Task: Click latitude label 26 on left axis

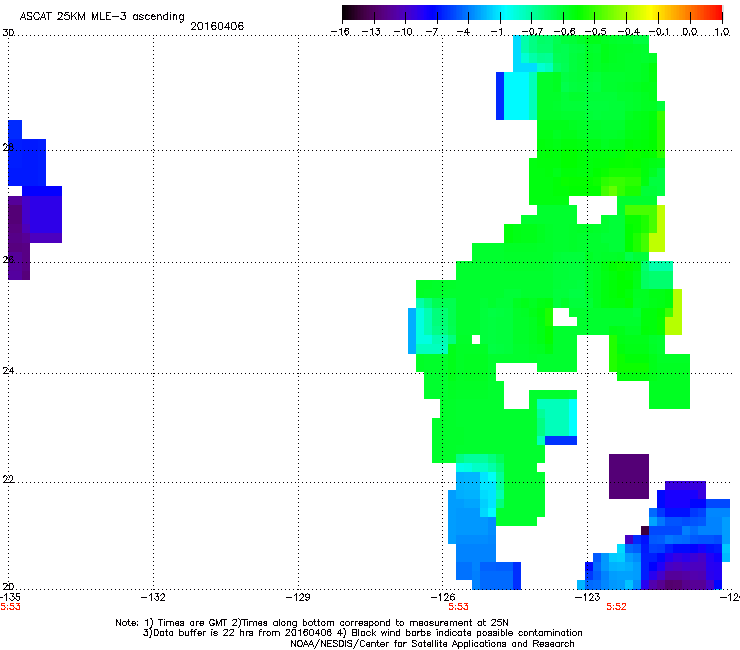Action: 8,259
